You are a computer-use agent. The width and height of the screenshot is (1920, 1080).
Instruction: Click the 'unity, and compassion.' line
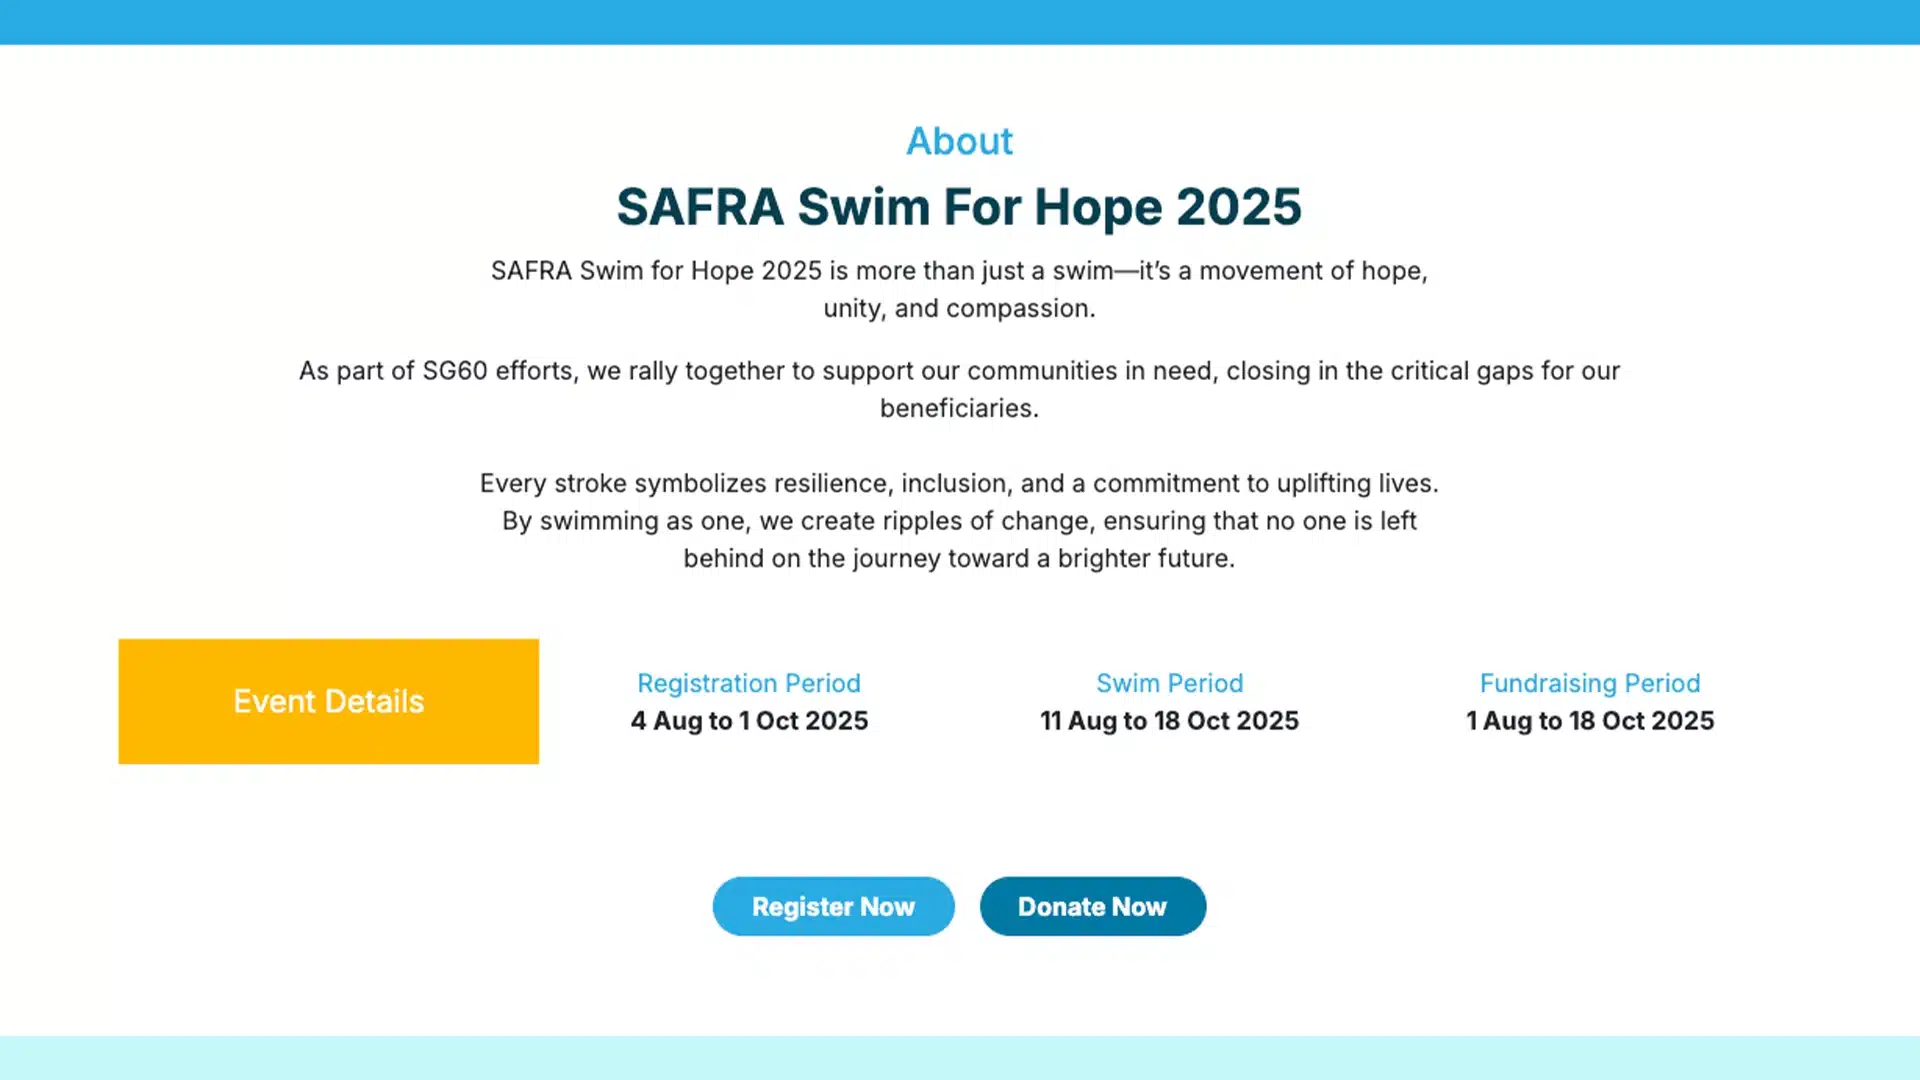coord(959,309)
